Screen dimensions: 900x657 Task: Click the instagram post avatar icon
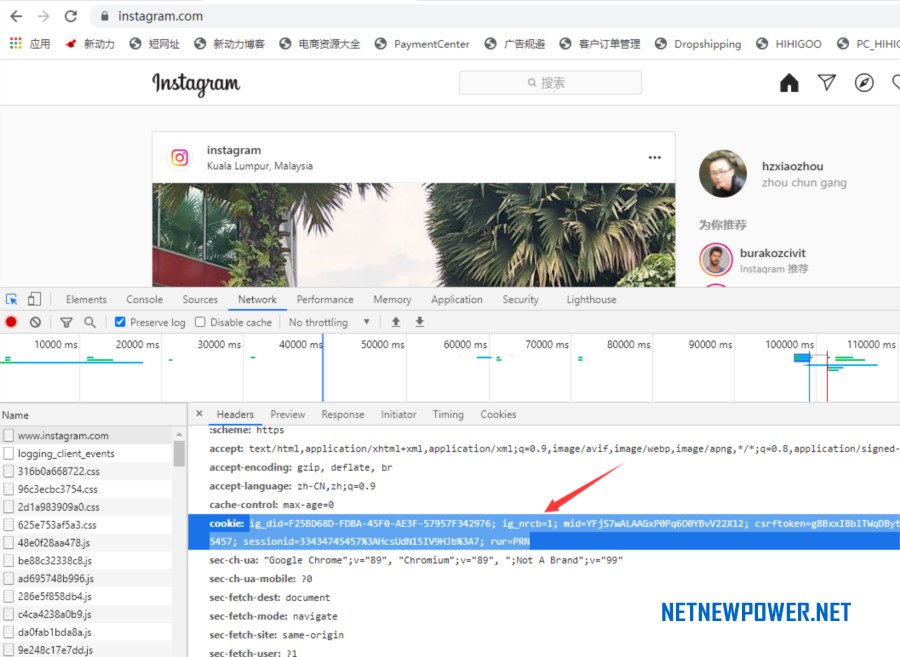click(x=180, y=157)
